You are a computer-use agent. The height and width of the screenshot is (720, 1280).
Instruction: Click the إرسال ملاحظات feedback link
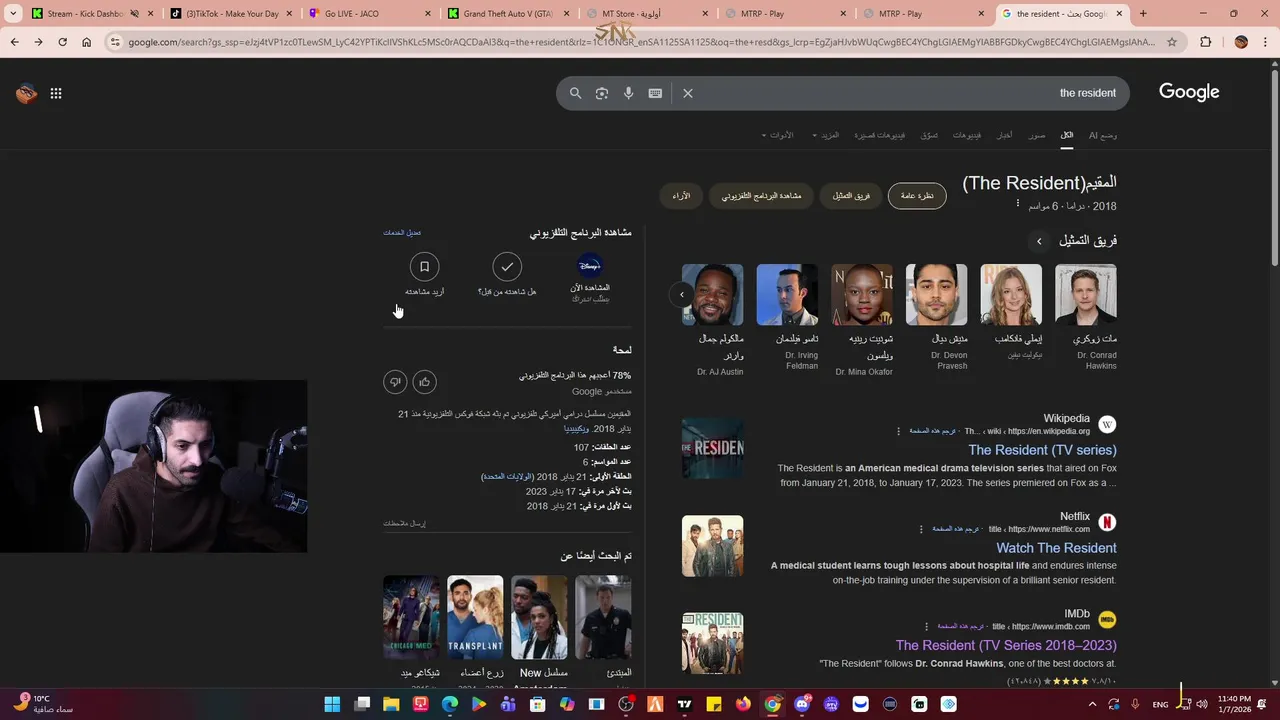(404, 524)
